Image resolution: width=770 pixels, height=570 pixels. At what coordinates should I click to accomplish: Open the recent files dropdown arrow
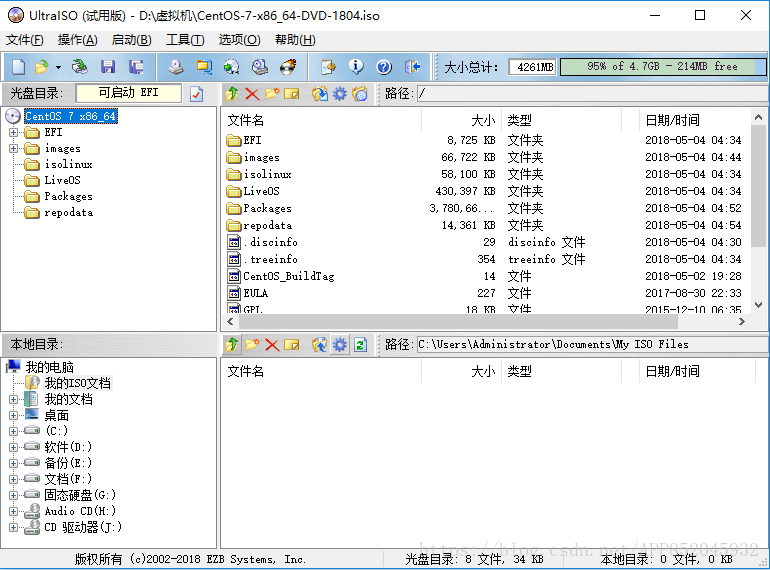pyautogui.click(x=58, y=67)
